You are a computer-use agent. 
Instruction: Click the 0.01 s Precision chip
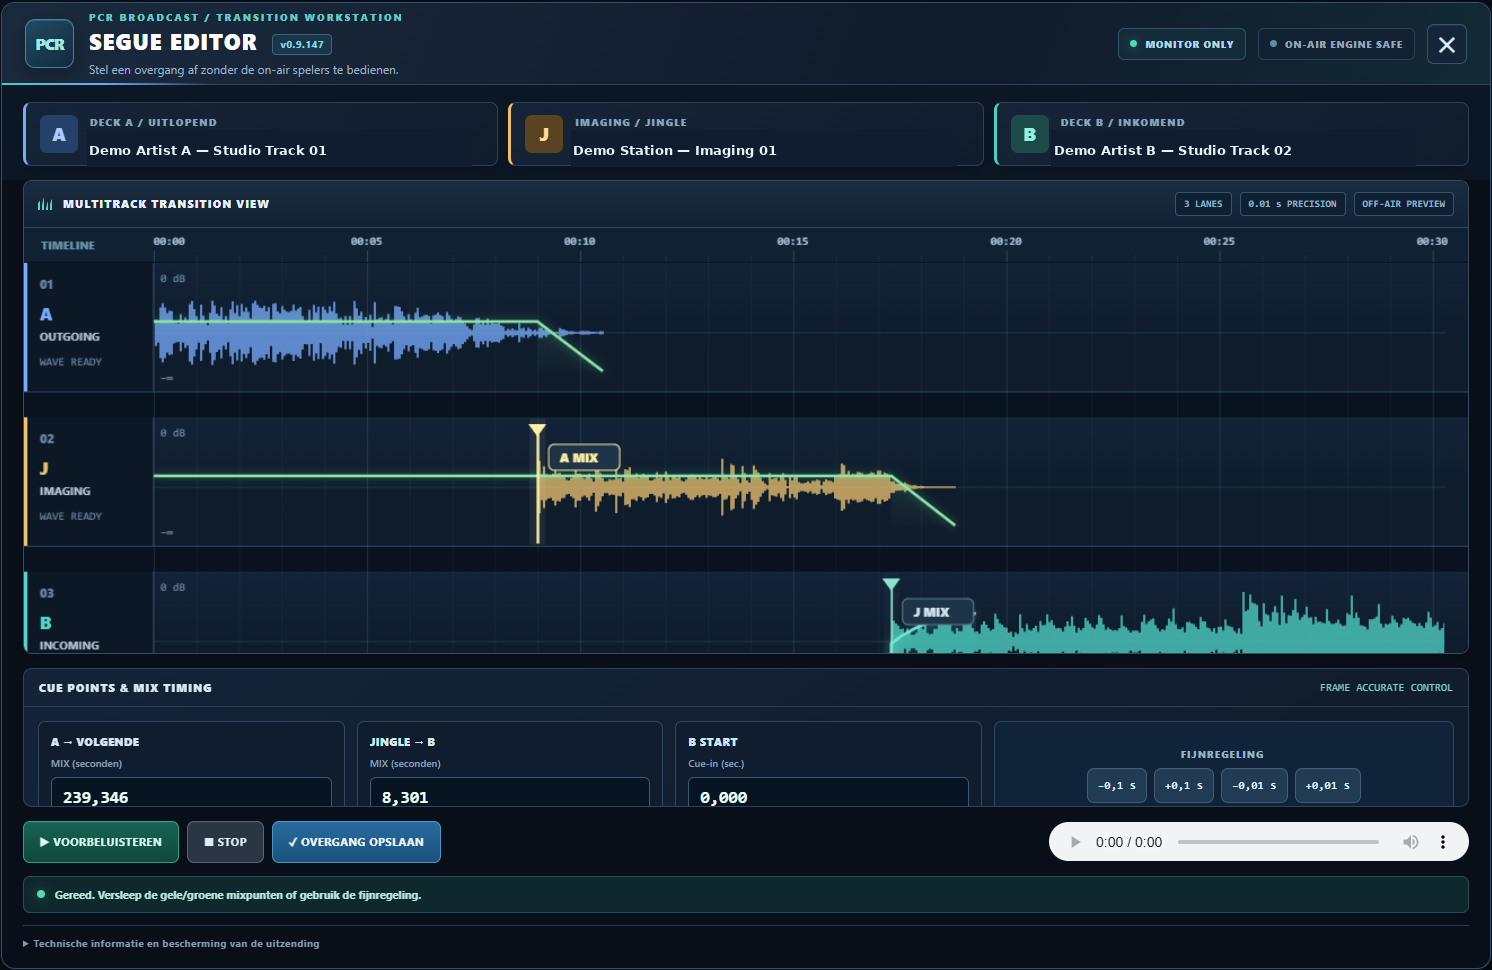(1292, 204)
